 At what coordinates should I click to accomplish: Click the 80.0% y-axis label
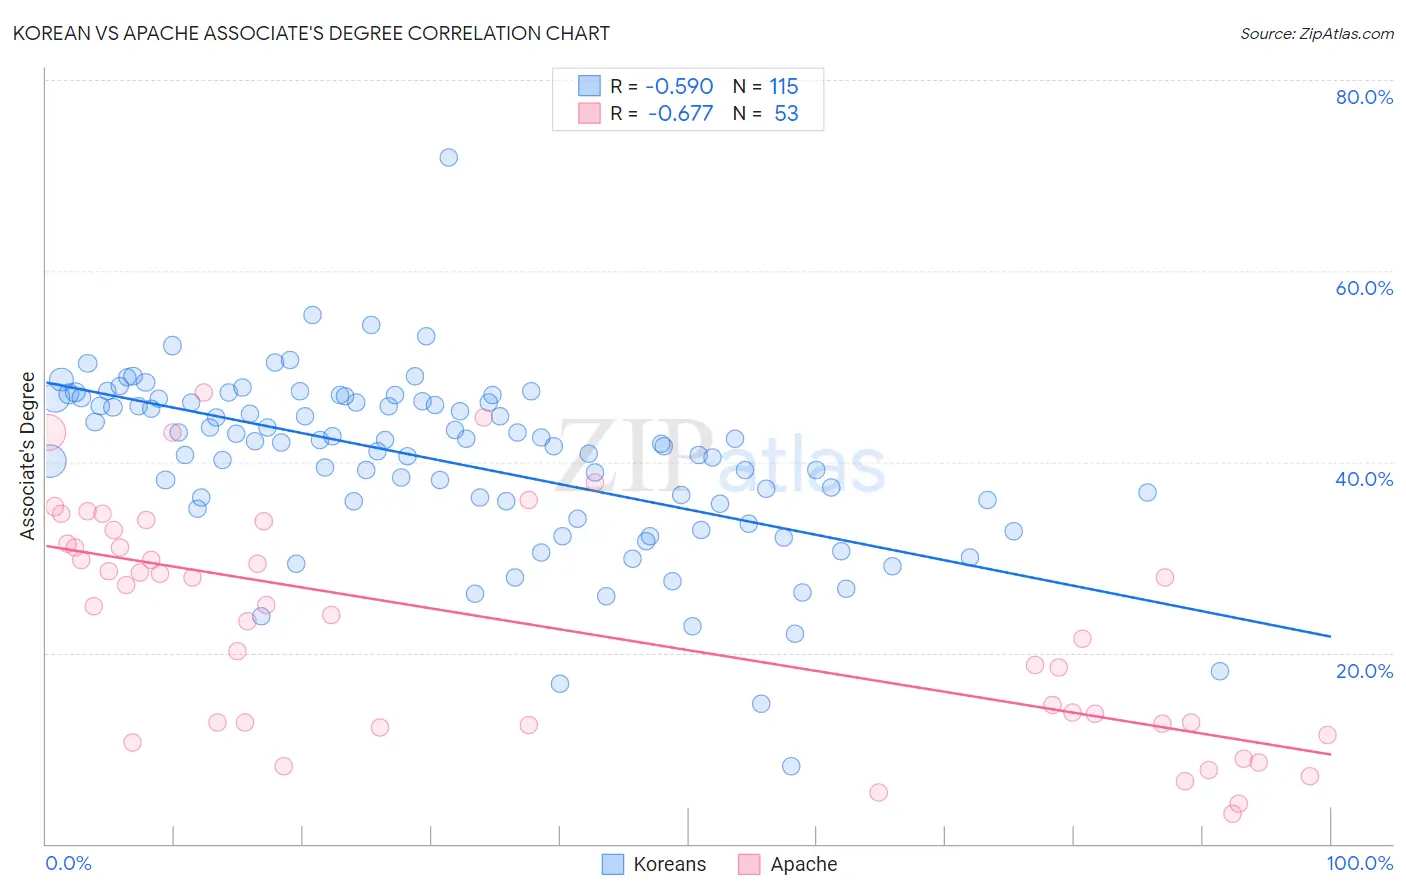pos(1364,97)
